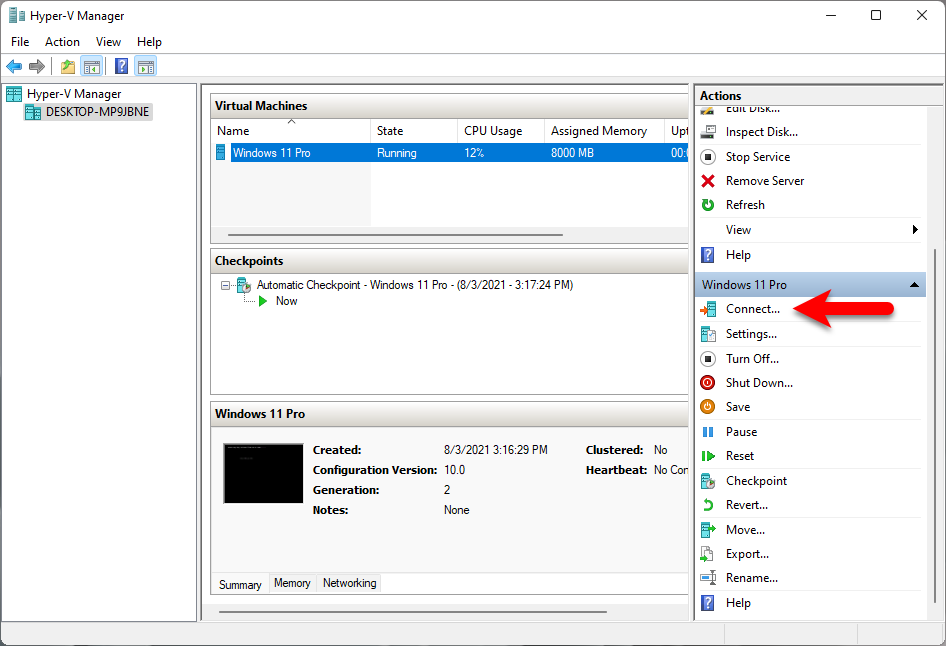Click Settings... for Windows 11 Pro
The image size is (946, 646).
coord(751,334)
